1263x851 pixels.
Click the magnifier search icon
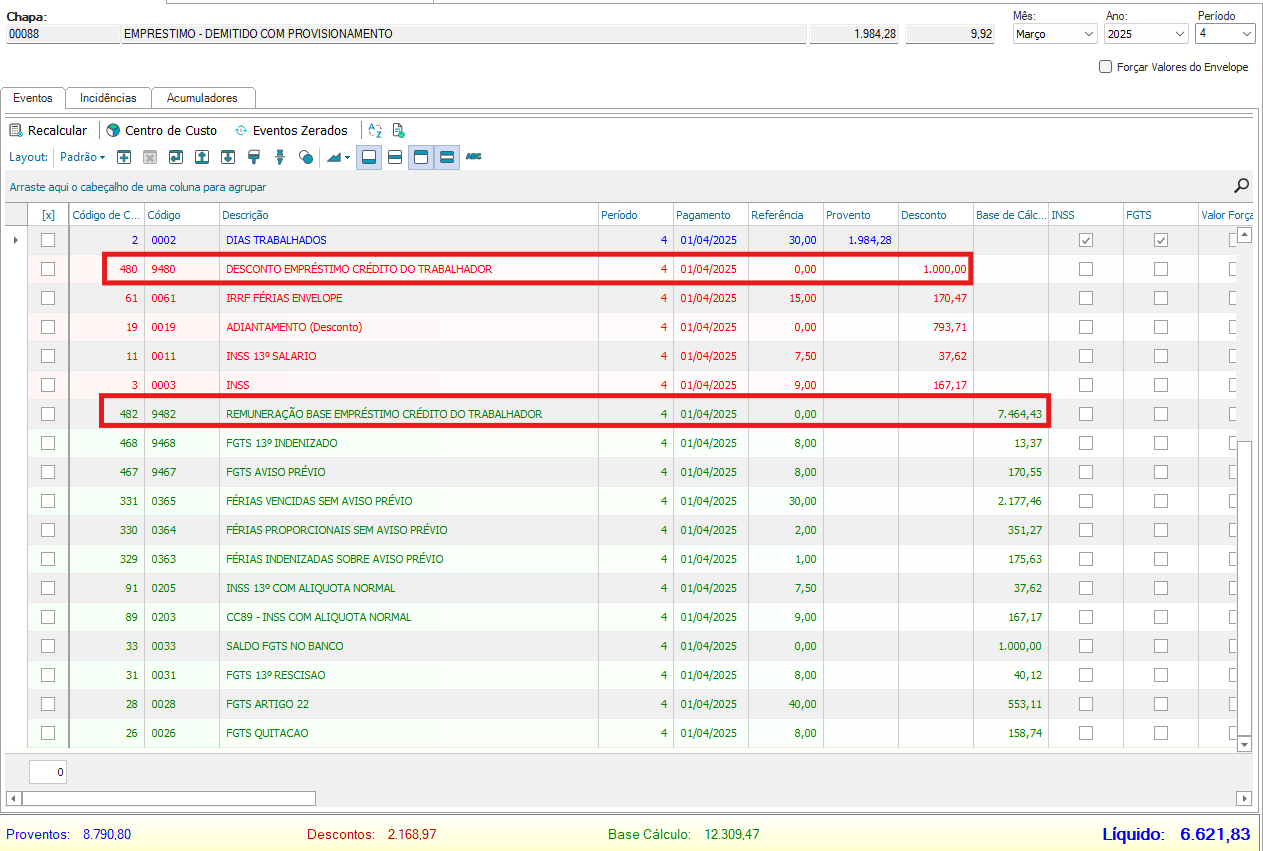[1241, 185]
